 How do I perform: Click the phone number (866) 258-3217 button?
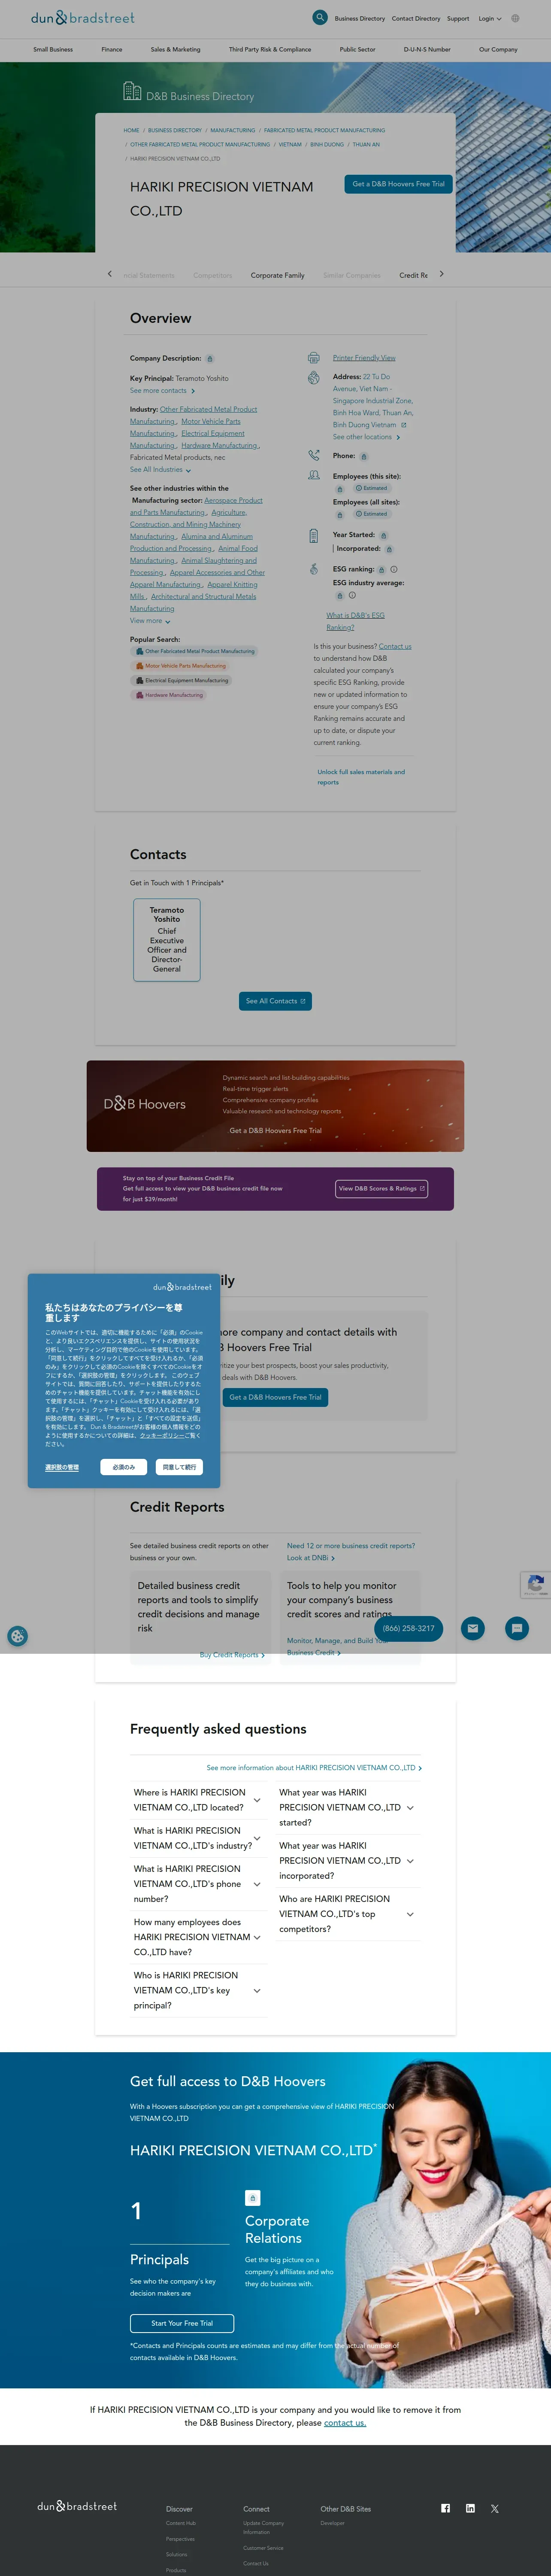click(x=409, y=1628)
